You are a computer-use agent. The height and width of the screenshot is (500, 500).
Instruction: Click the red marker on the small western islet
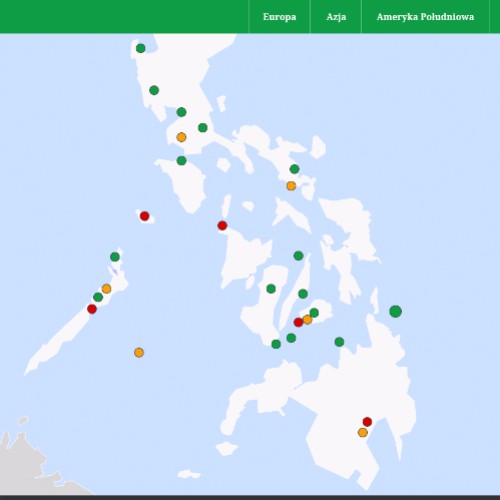(x=144, y=216)
